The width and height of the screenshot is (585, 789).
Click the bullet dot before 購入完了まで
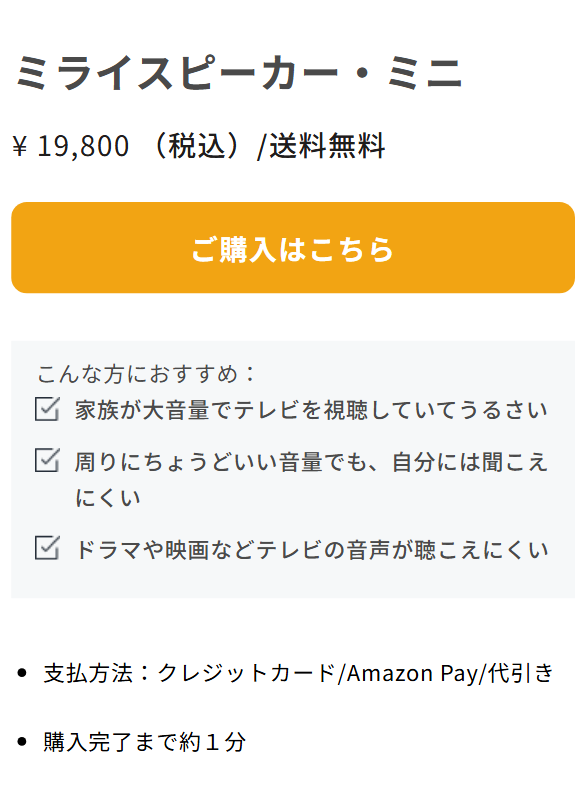tap(22, 741)
